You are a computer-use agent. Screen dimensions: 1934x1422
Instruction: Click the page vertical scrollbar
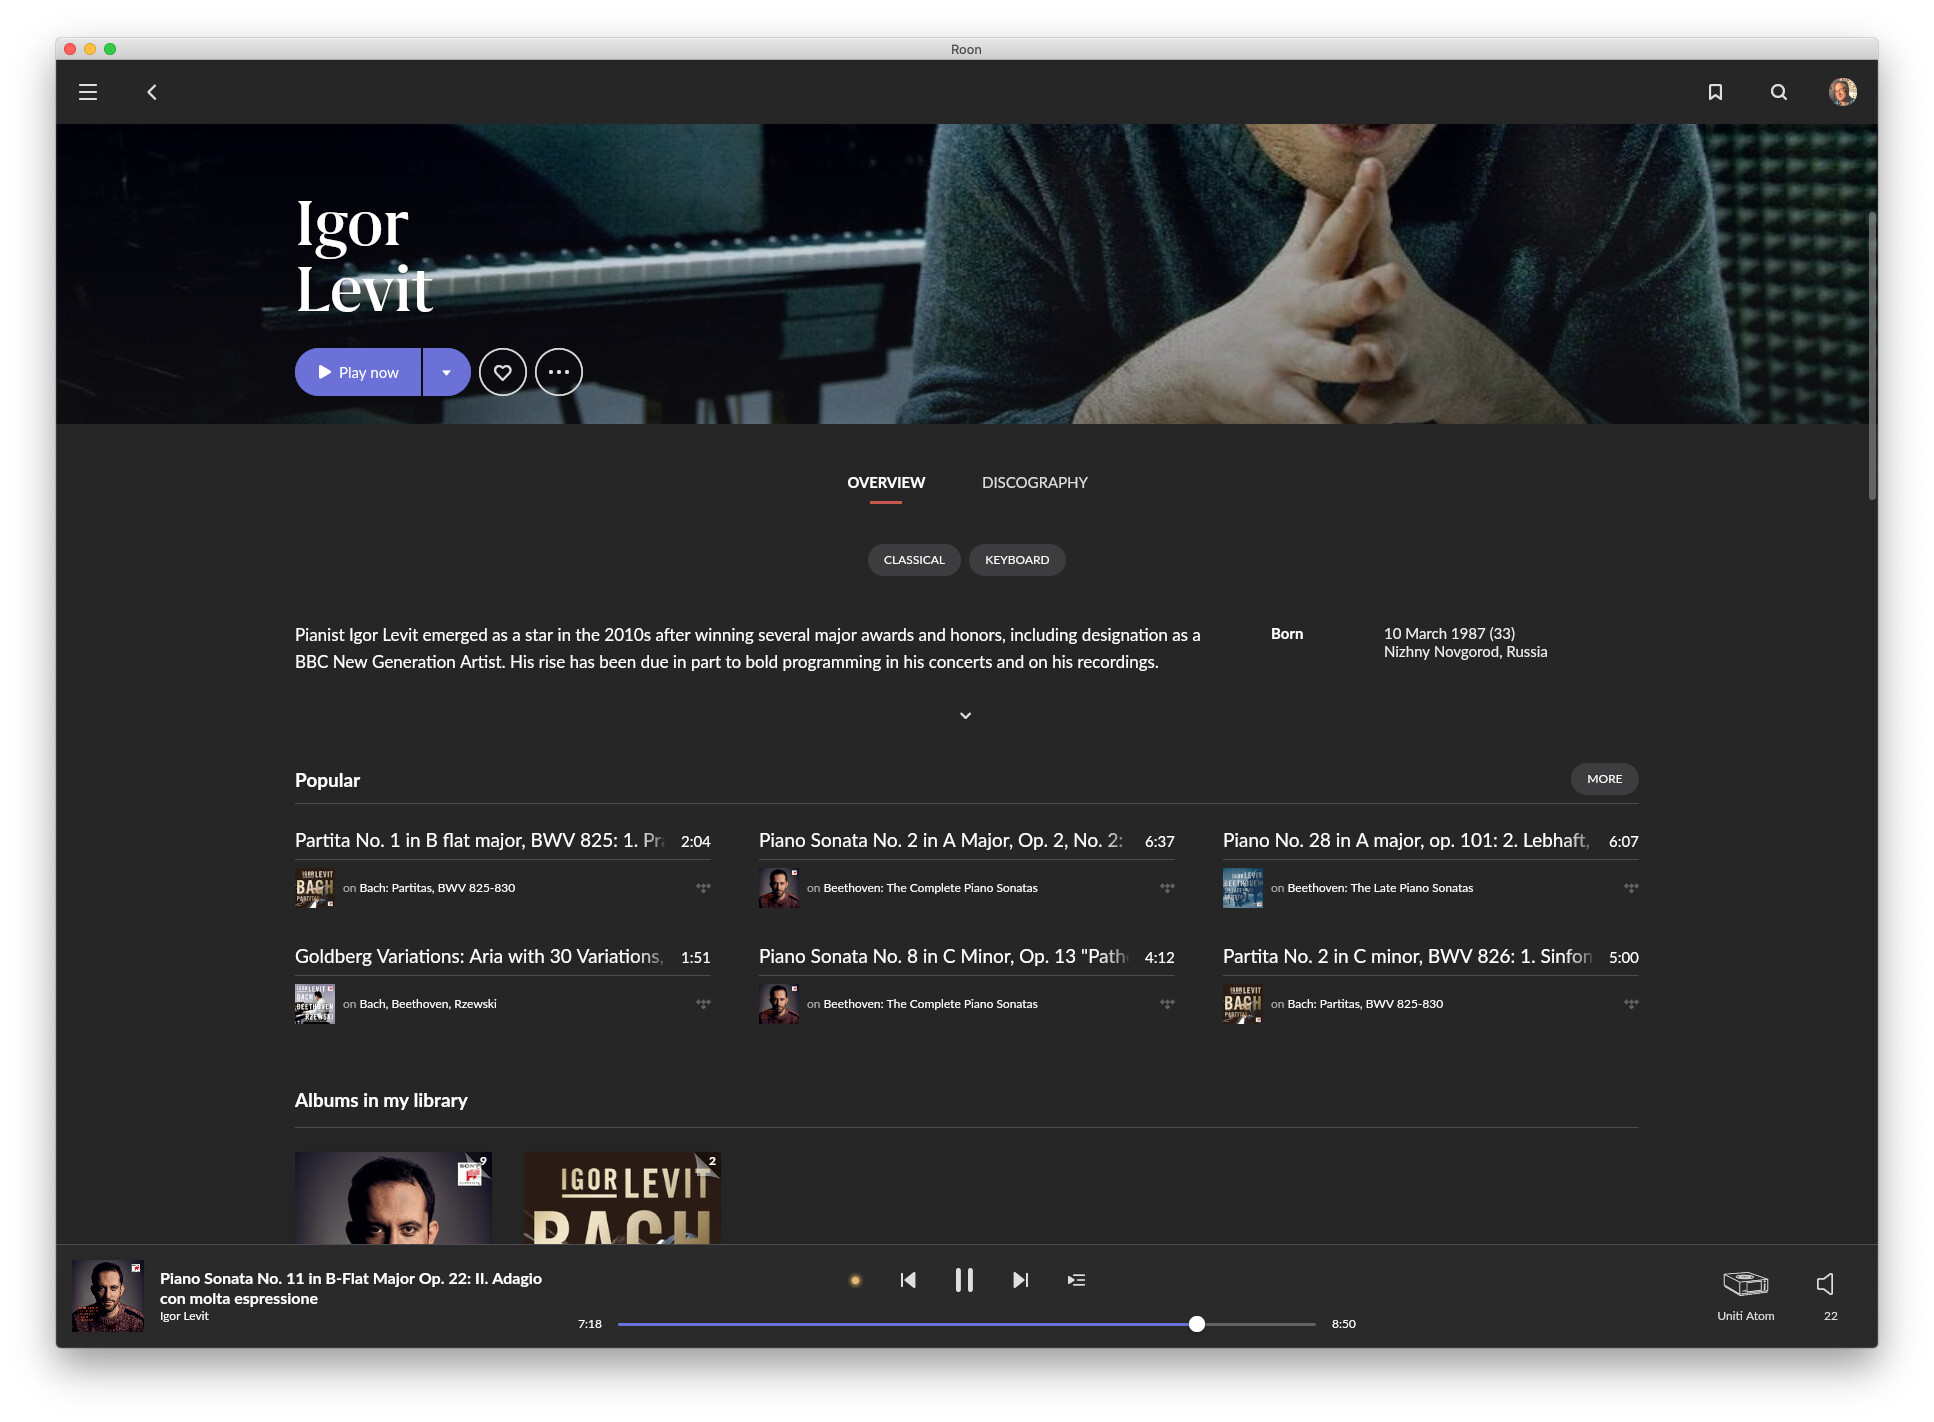click(x=1872, y=355)
